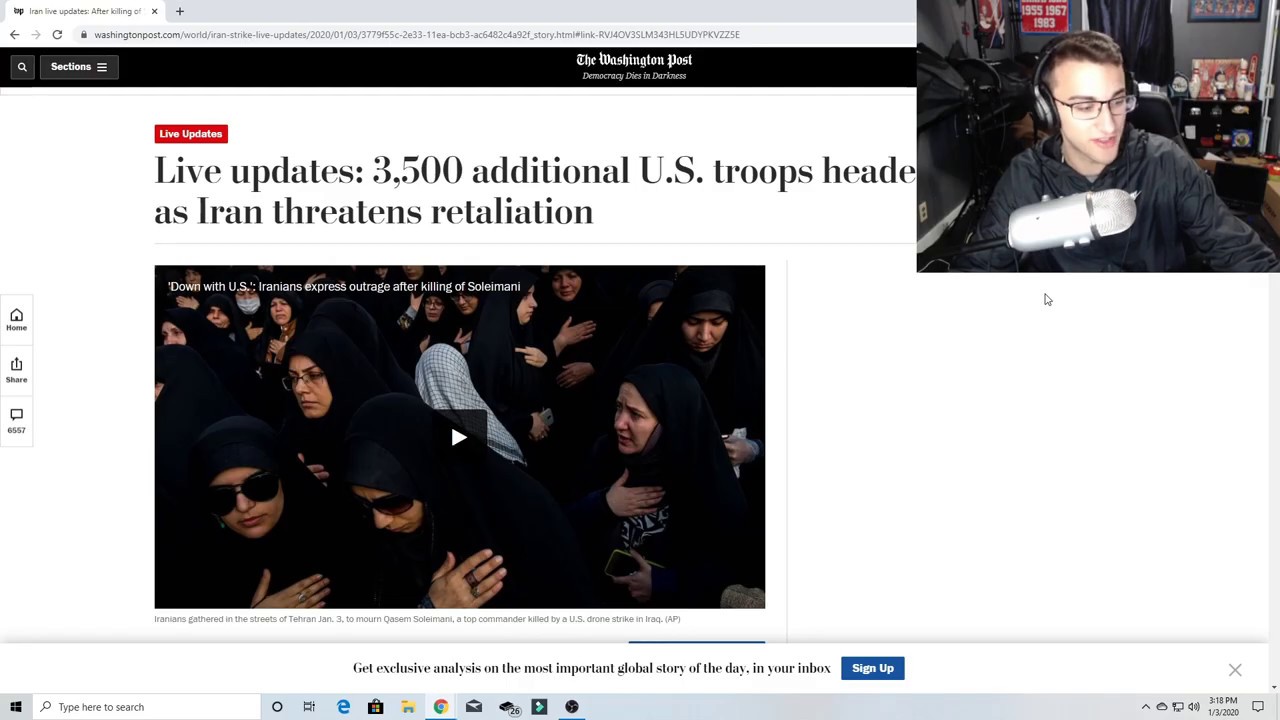This screenshot has width=1280, height=720.
Task: Open the volume speaker tray icon
Action: pyautogui.click(x=1194, y=707)
